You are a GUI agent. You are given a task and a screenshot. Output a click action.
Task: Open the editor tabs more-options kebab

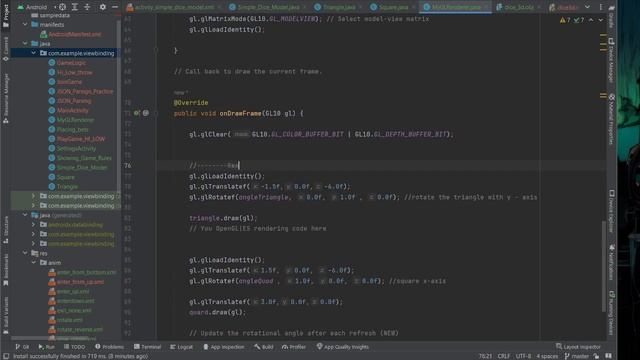click(x=601, y=7)
